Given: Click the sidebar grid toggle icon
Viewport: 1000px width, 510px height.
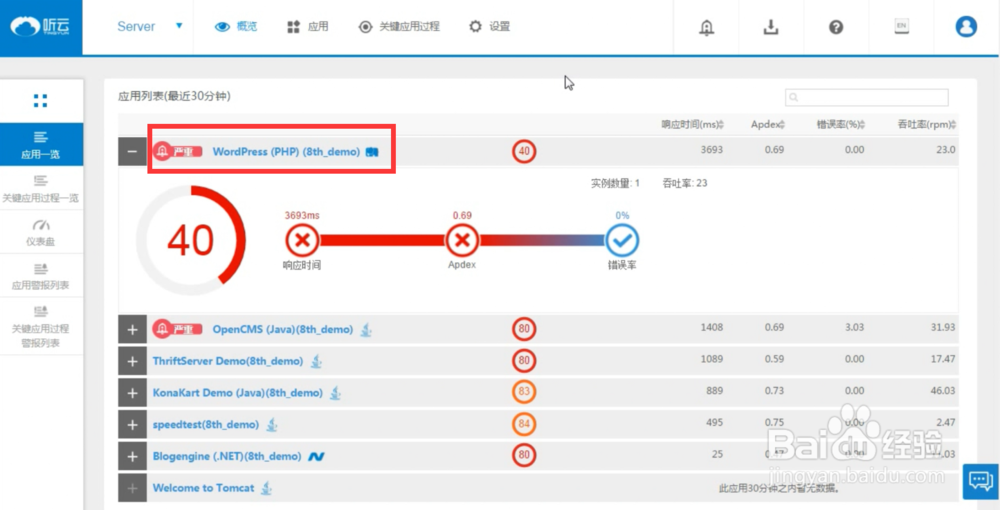Looking at the screenshot, I should pos(41,101).
